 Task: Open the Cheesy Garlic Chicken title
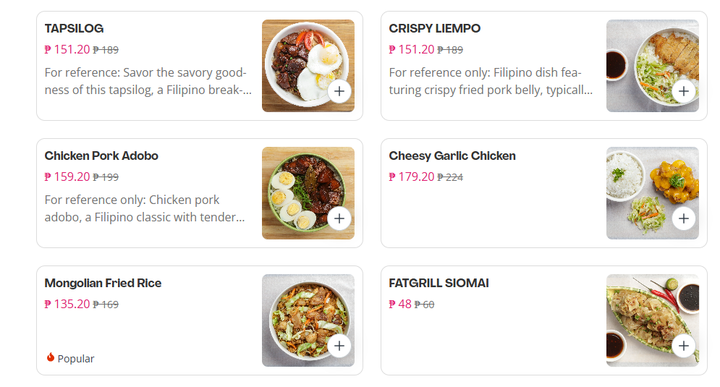click(x=452, y=156)
